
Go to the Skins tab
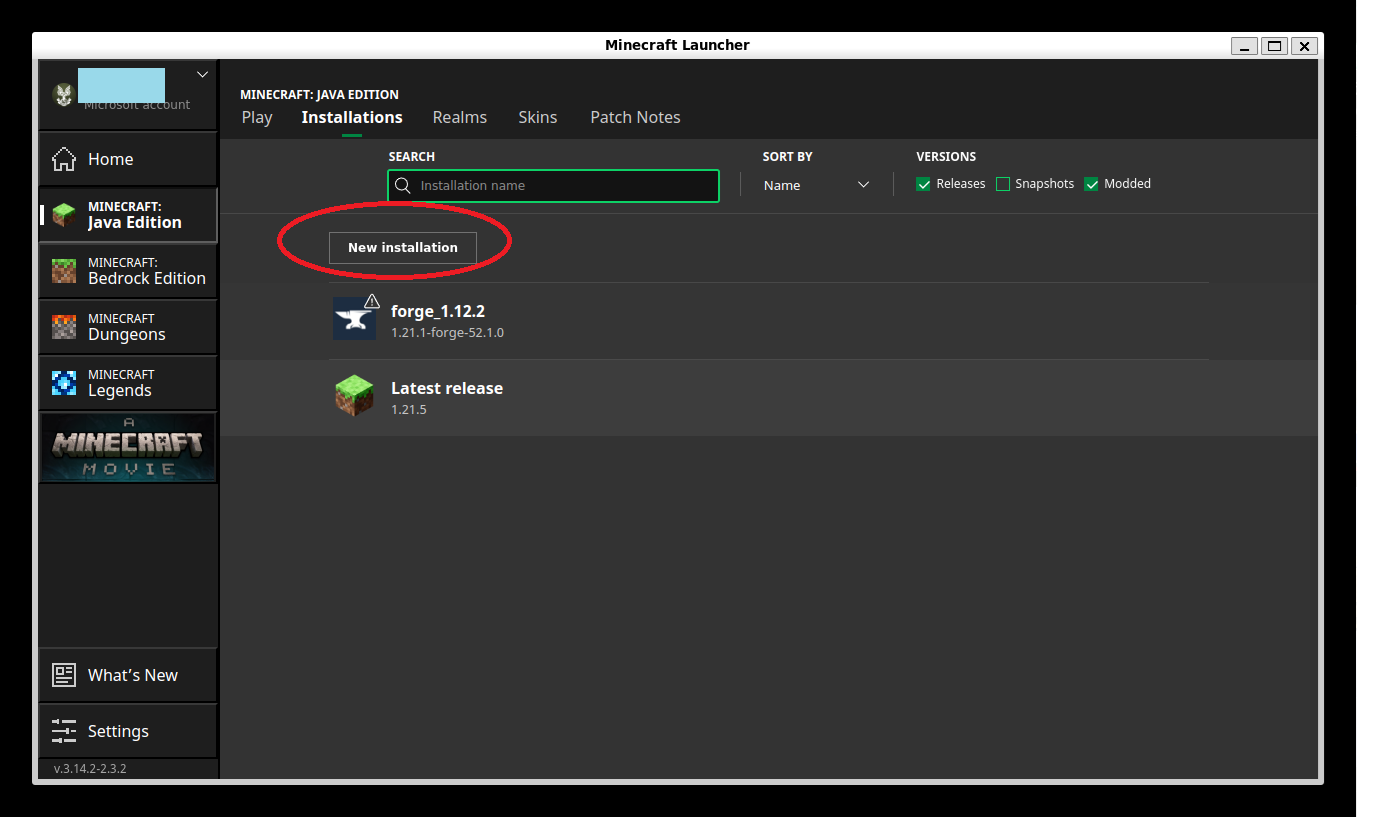coord(538,117)
